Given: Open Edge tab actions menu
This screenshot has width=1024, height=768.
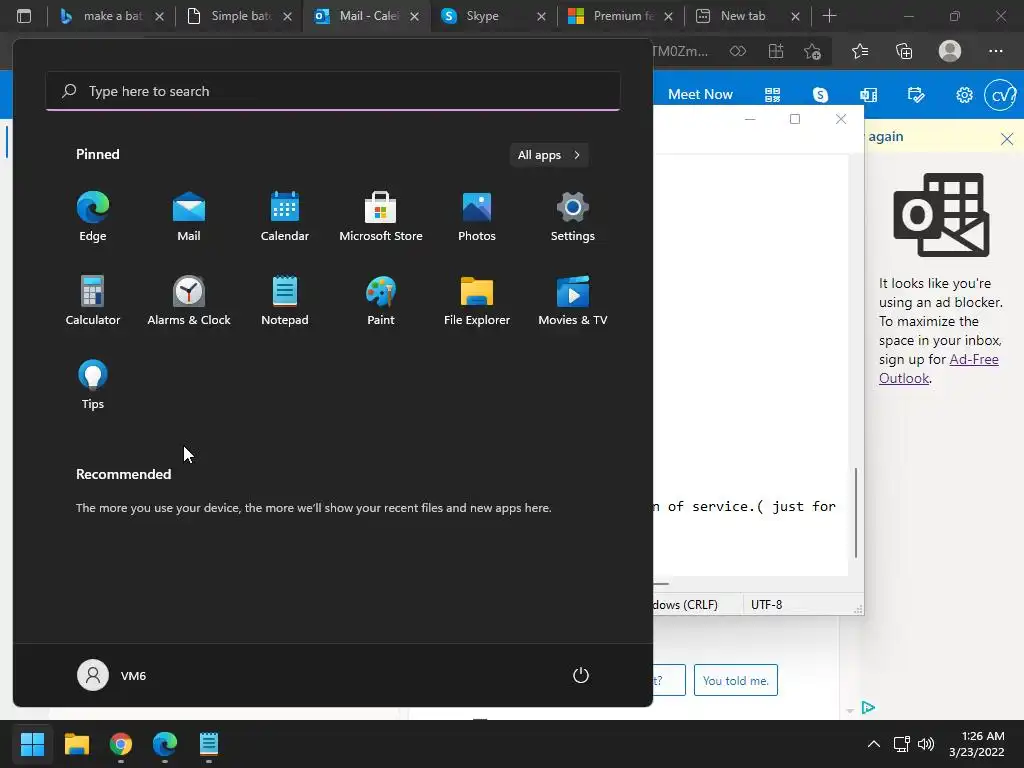Looking at the screenshot, I should click(24, 16).
